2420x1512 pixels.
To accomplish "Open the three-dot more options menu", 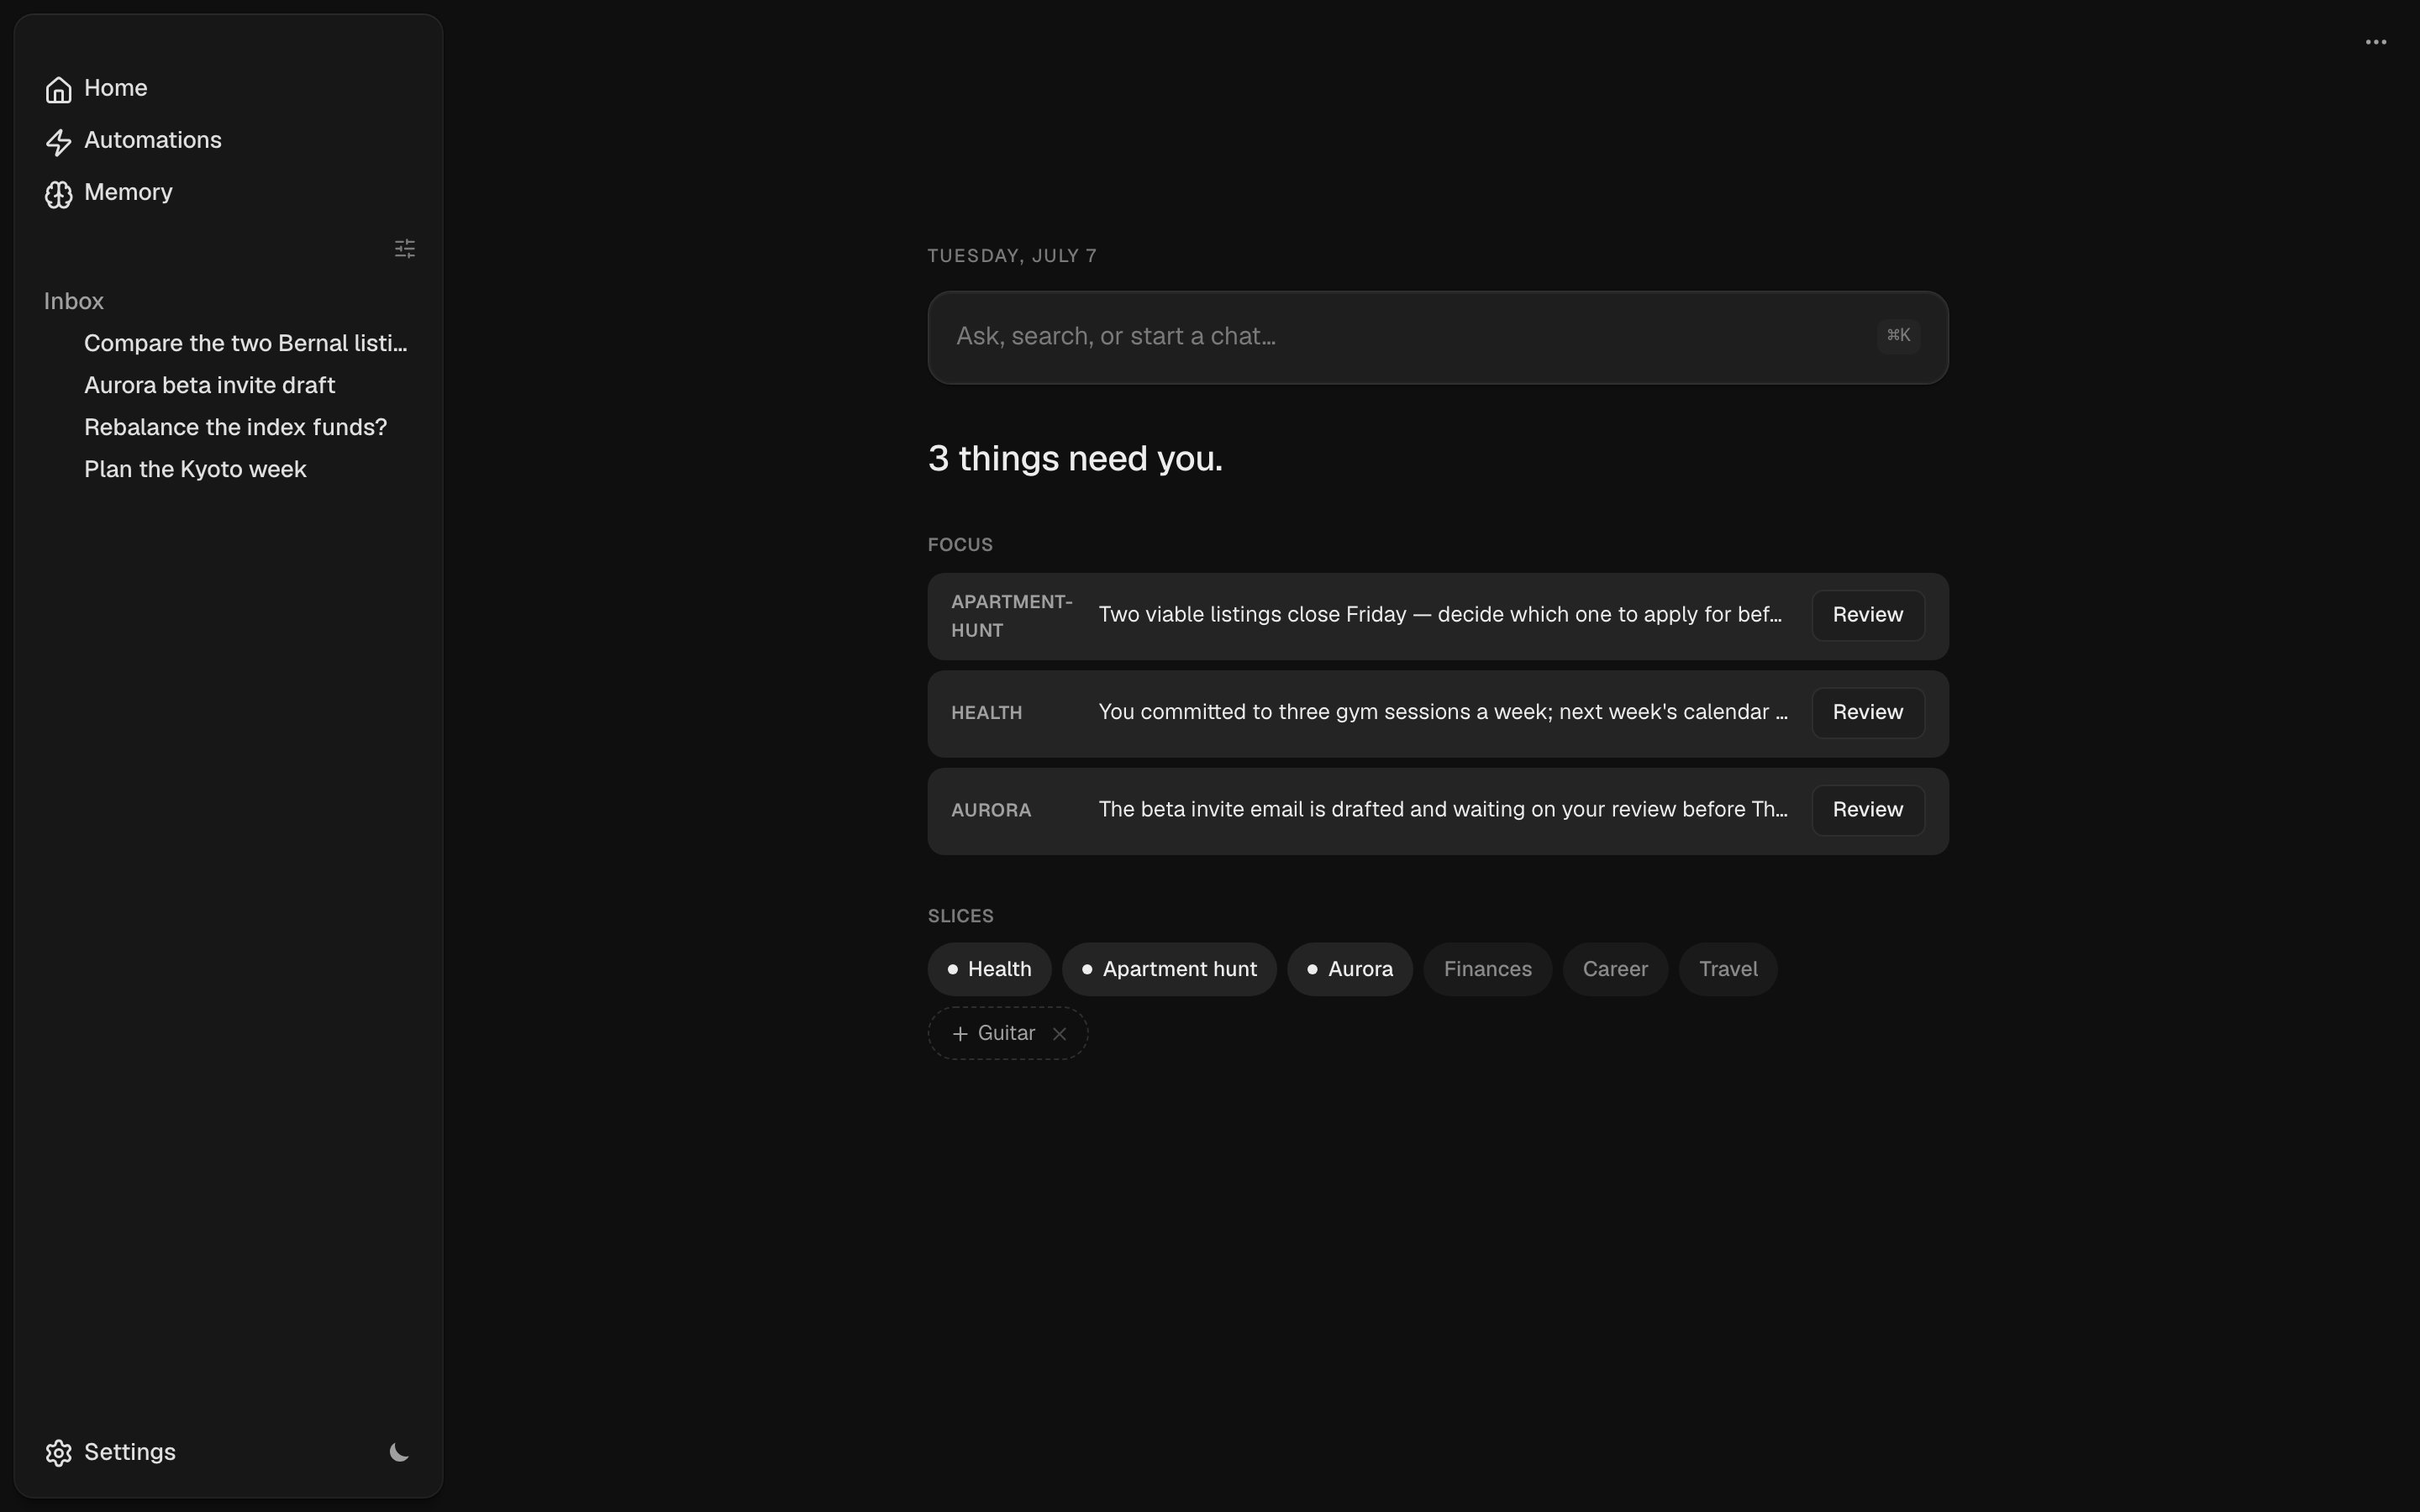I will click(2376, 42).
